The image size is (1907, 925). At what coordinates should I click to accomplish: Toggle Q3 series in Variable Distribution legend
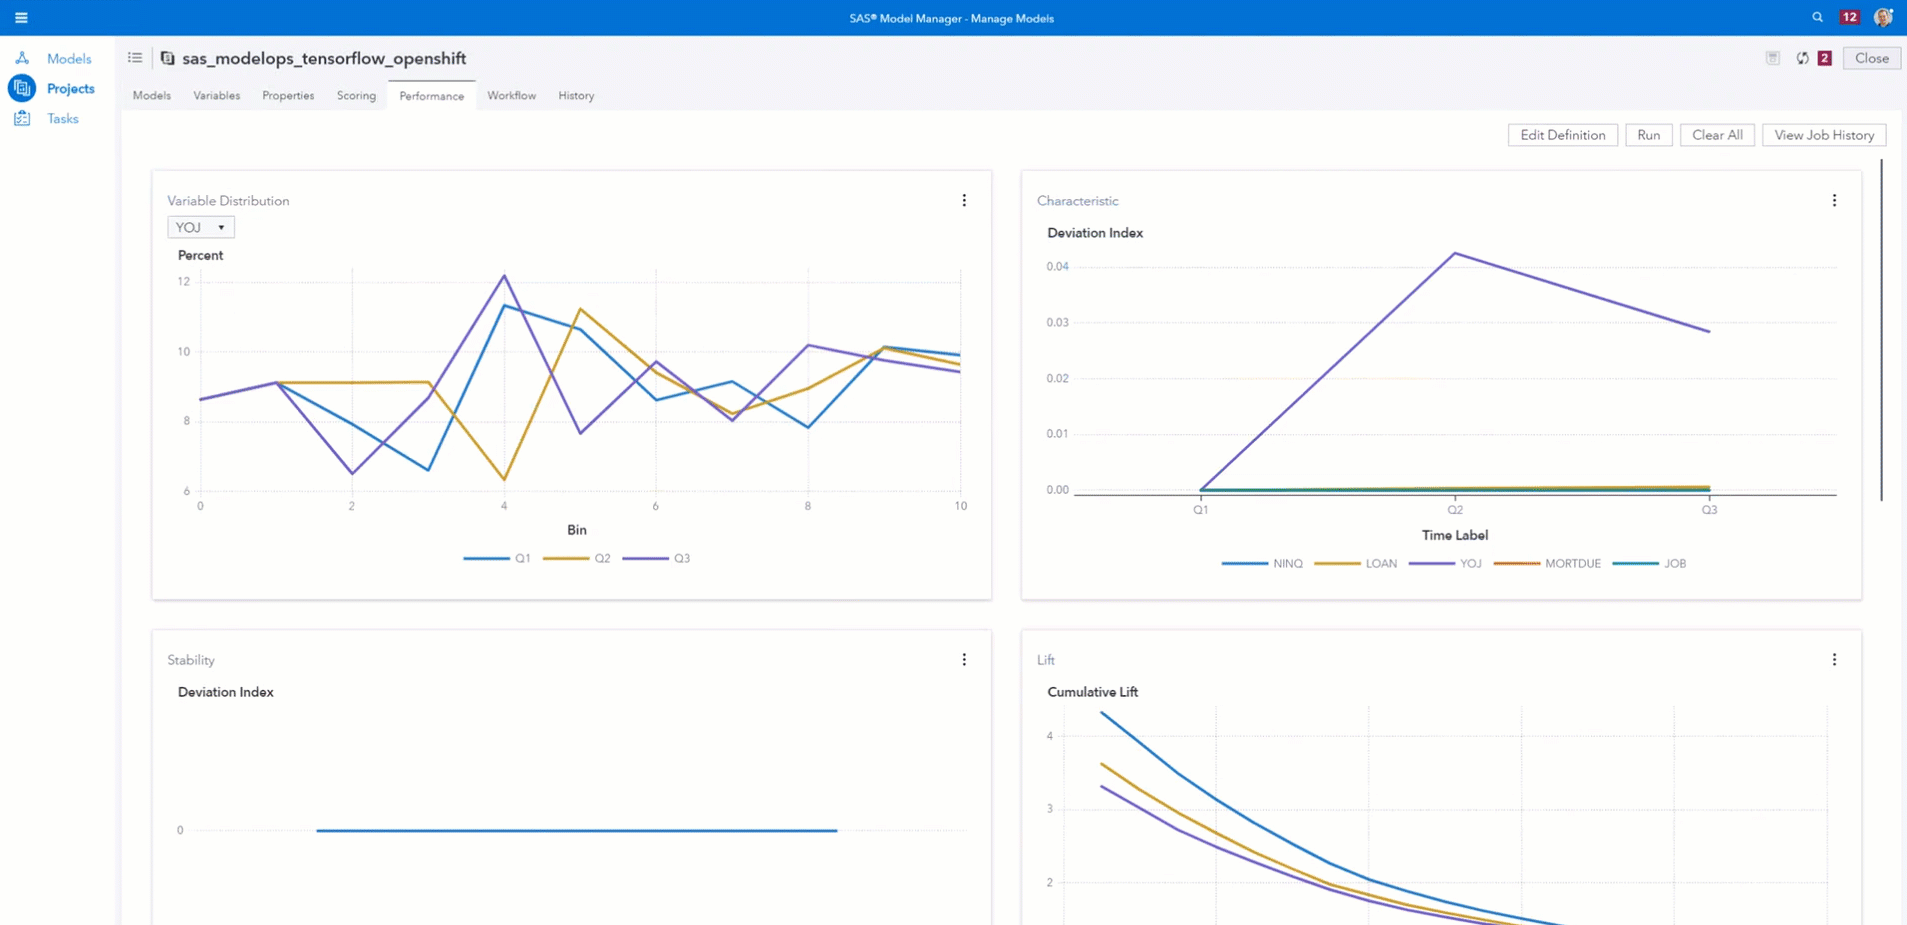[x=656, y=558]
